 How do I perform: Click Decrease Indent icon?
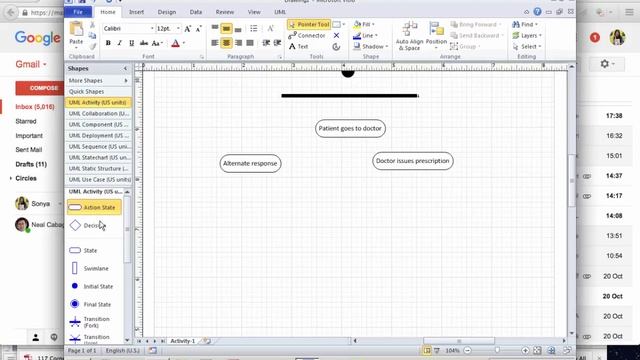(266, 43)
